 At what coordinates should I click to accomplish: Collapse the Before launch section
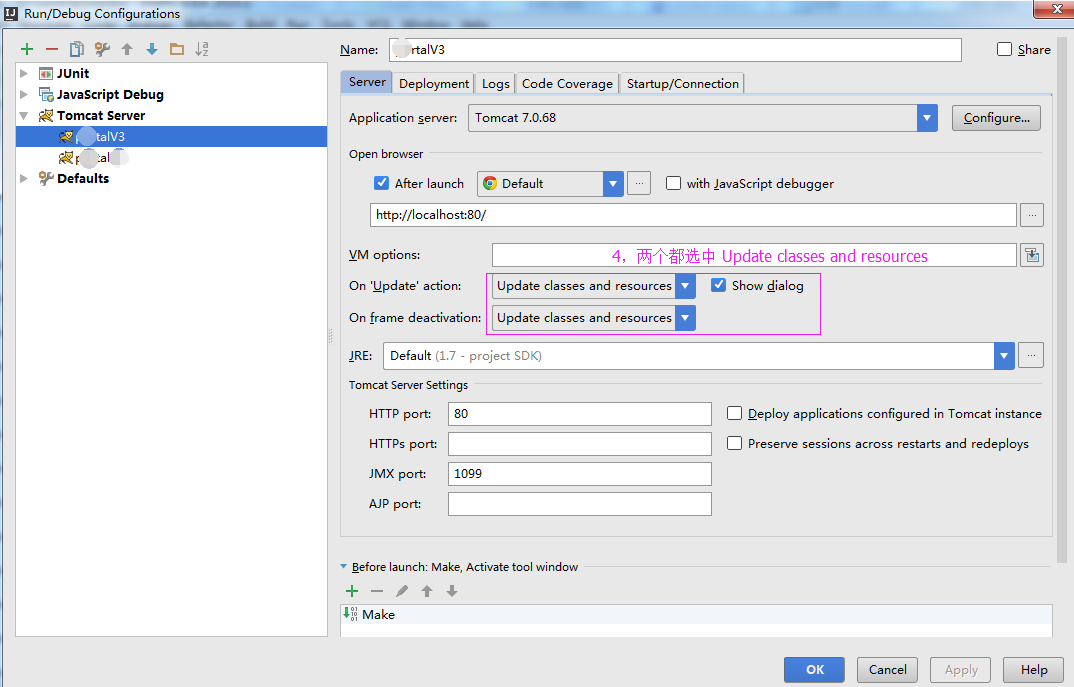[344, 567]
